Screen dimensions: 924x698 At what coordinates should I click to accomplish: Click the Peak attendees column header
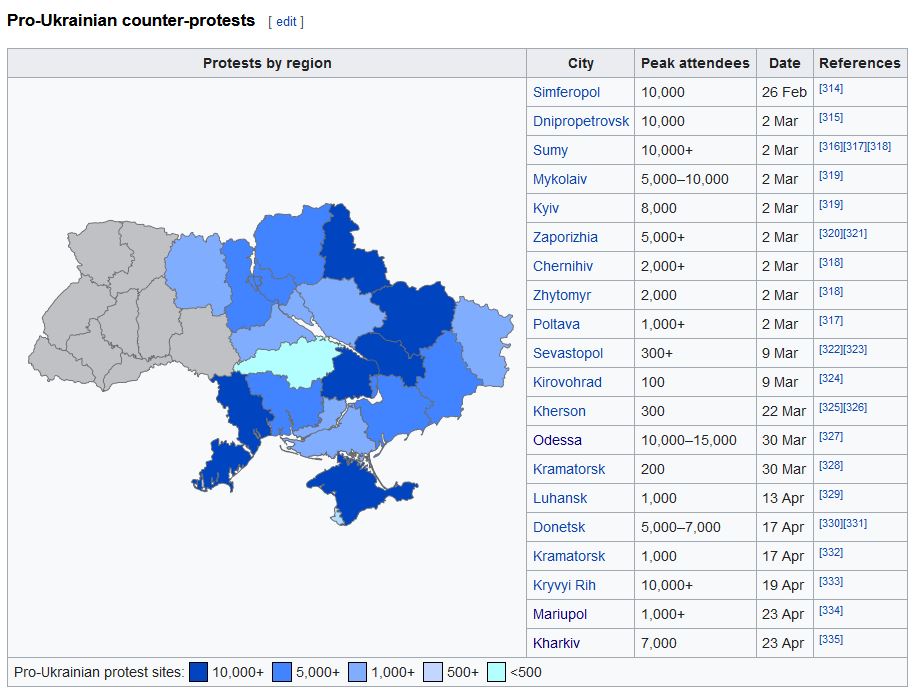click(x=695, y=63)
